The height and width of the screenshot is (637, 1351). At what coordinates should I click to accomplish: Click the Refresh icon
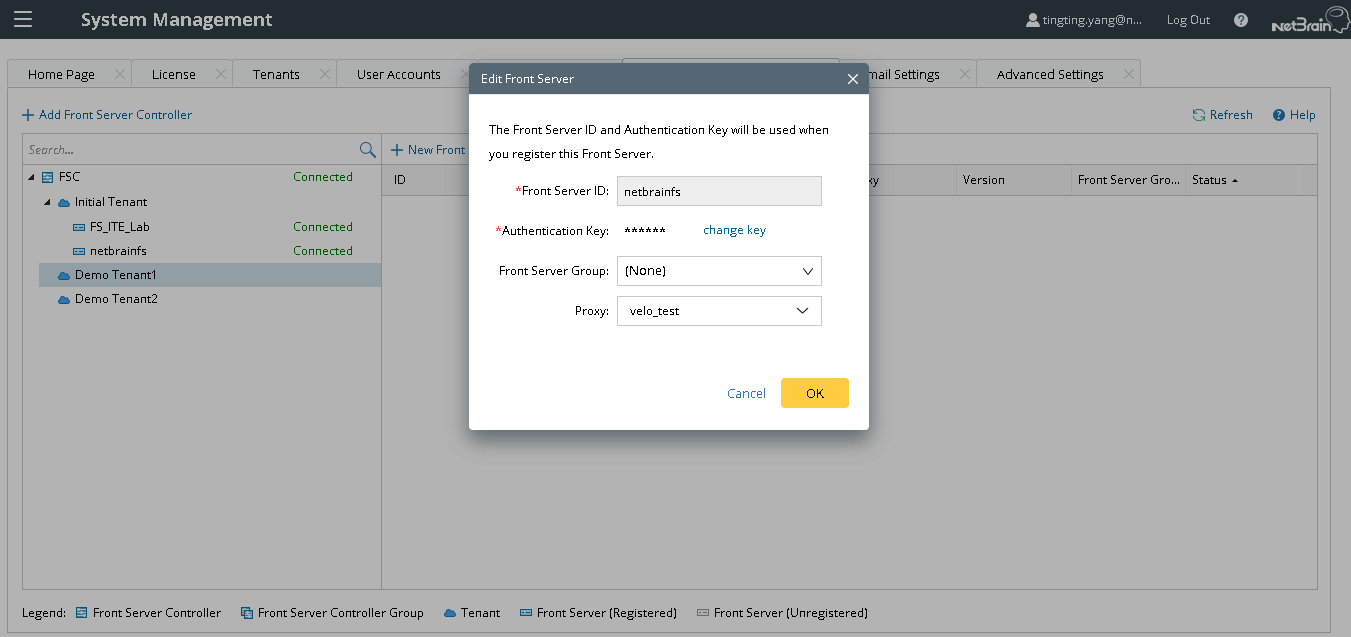(1197, 114)
